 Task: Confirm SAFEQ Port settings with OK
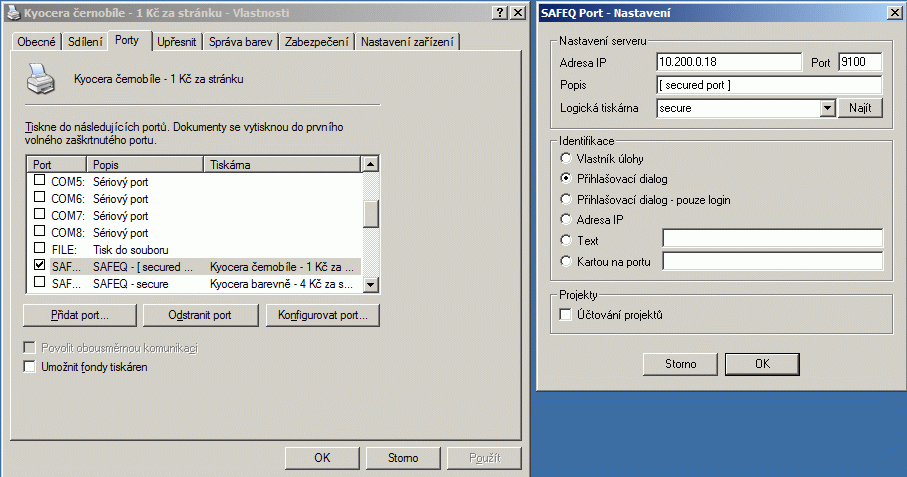point(762,364)
